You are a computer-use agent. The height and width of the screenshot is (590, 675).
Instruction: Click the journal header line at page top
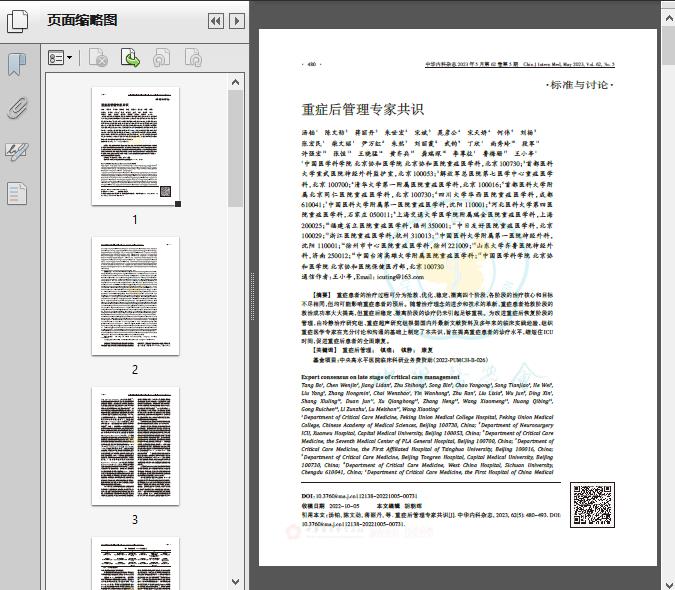[520, 64]
